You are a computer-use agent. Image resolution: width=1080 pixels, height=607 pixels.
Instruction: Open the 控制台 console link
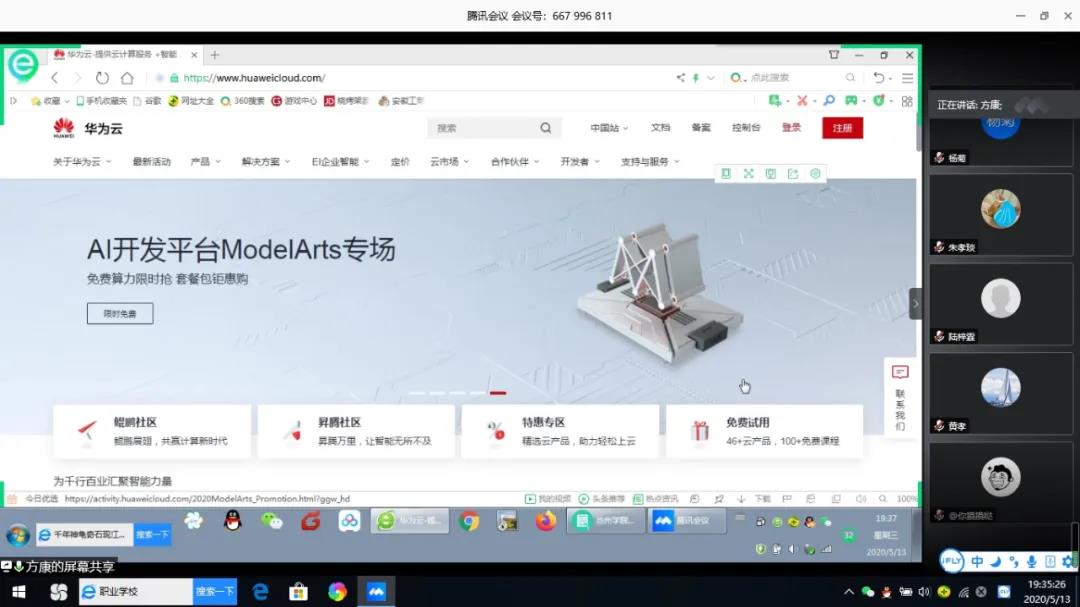point(746,127)
